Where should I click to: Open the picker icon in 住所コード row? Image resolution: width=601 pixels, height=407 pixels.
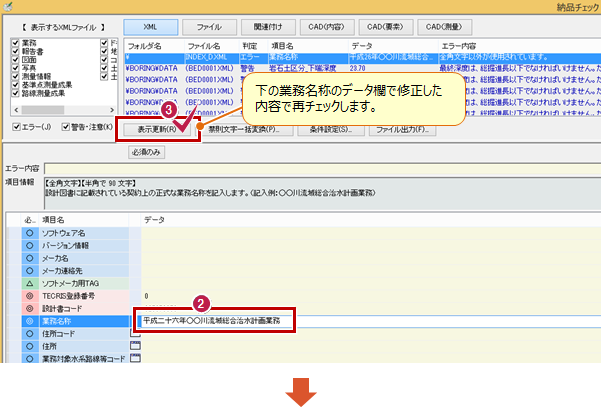(136, 333)
